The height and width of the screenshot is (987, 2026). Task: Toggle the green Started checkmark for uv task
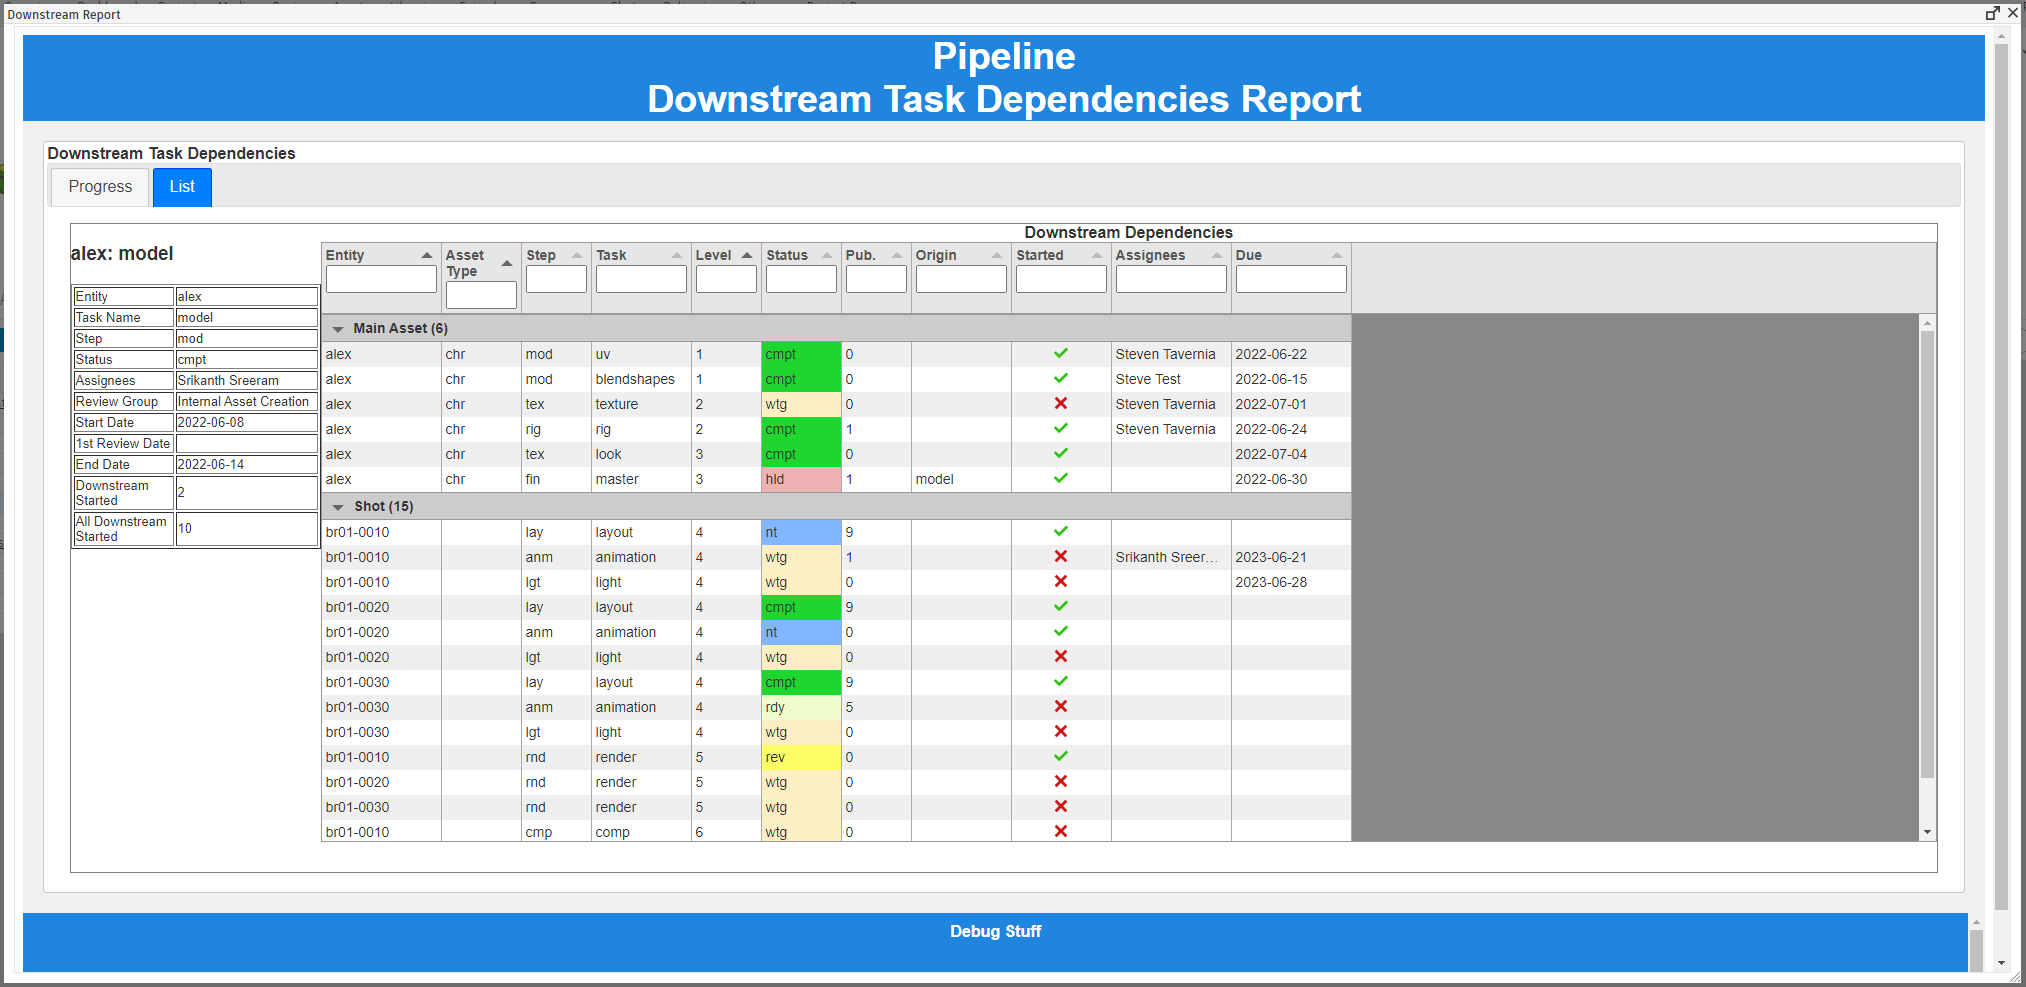click(1061, 353)
